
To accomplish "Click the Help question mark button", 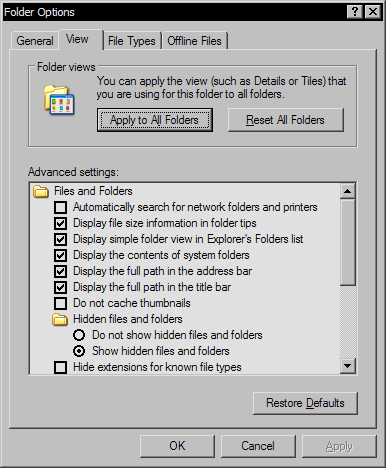I will pyautogui.click(x=355, y=12).
